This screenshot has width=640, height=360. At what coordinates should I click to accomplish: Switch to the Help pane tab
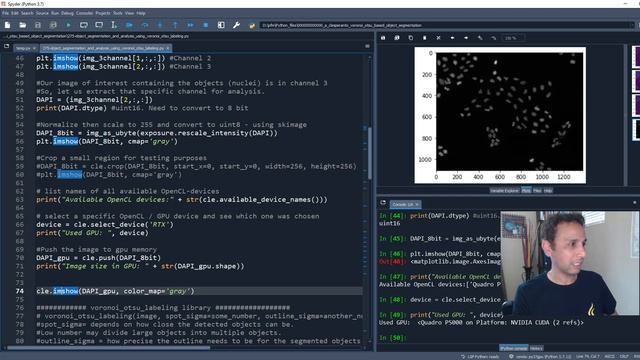click(x=548, y=191)
